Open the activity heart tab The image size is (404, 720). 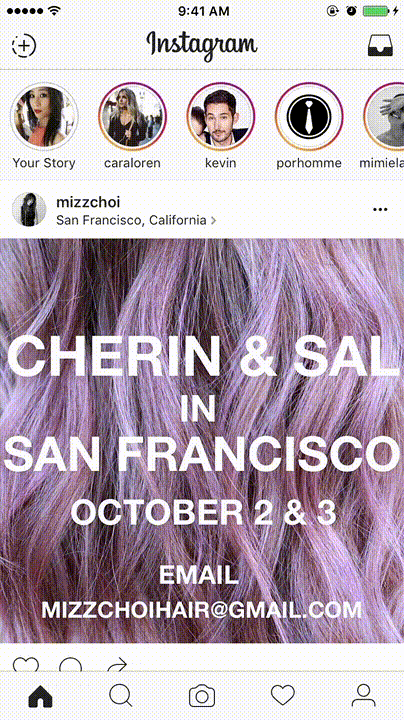coord(283,696)
